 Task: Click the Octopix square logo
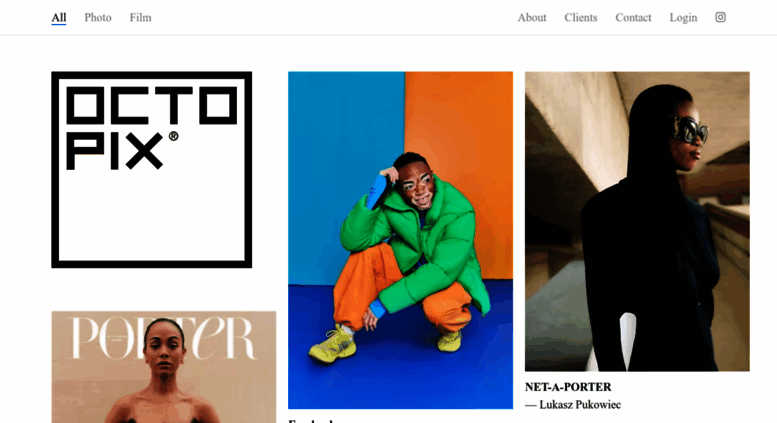(152, 170)
